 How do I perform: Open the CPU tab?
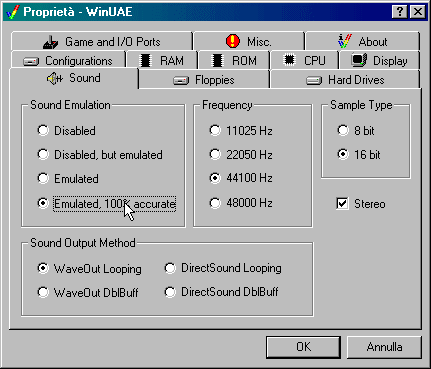point(305,60)
